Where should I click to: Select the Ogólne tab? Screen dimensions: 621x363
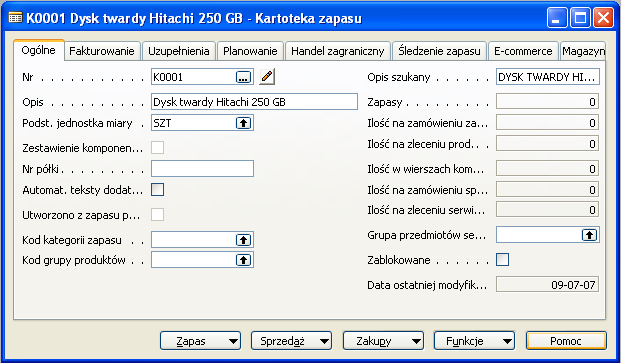(38, 50)
